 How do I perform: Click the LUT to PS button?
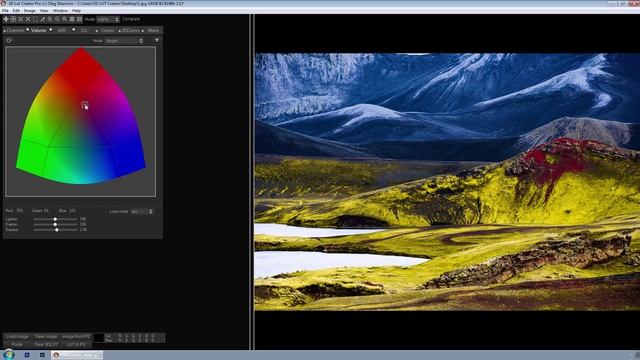click(x=76, y=344)
